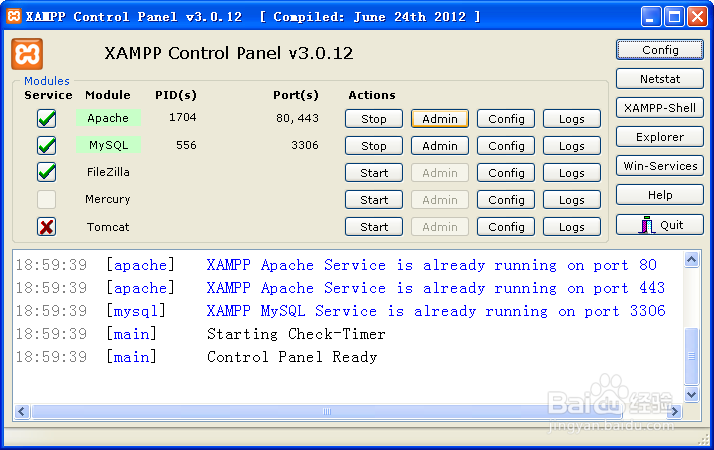Click log line 'Control Panel Ready'
The image size is (714, 450).
pos(292,357)
